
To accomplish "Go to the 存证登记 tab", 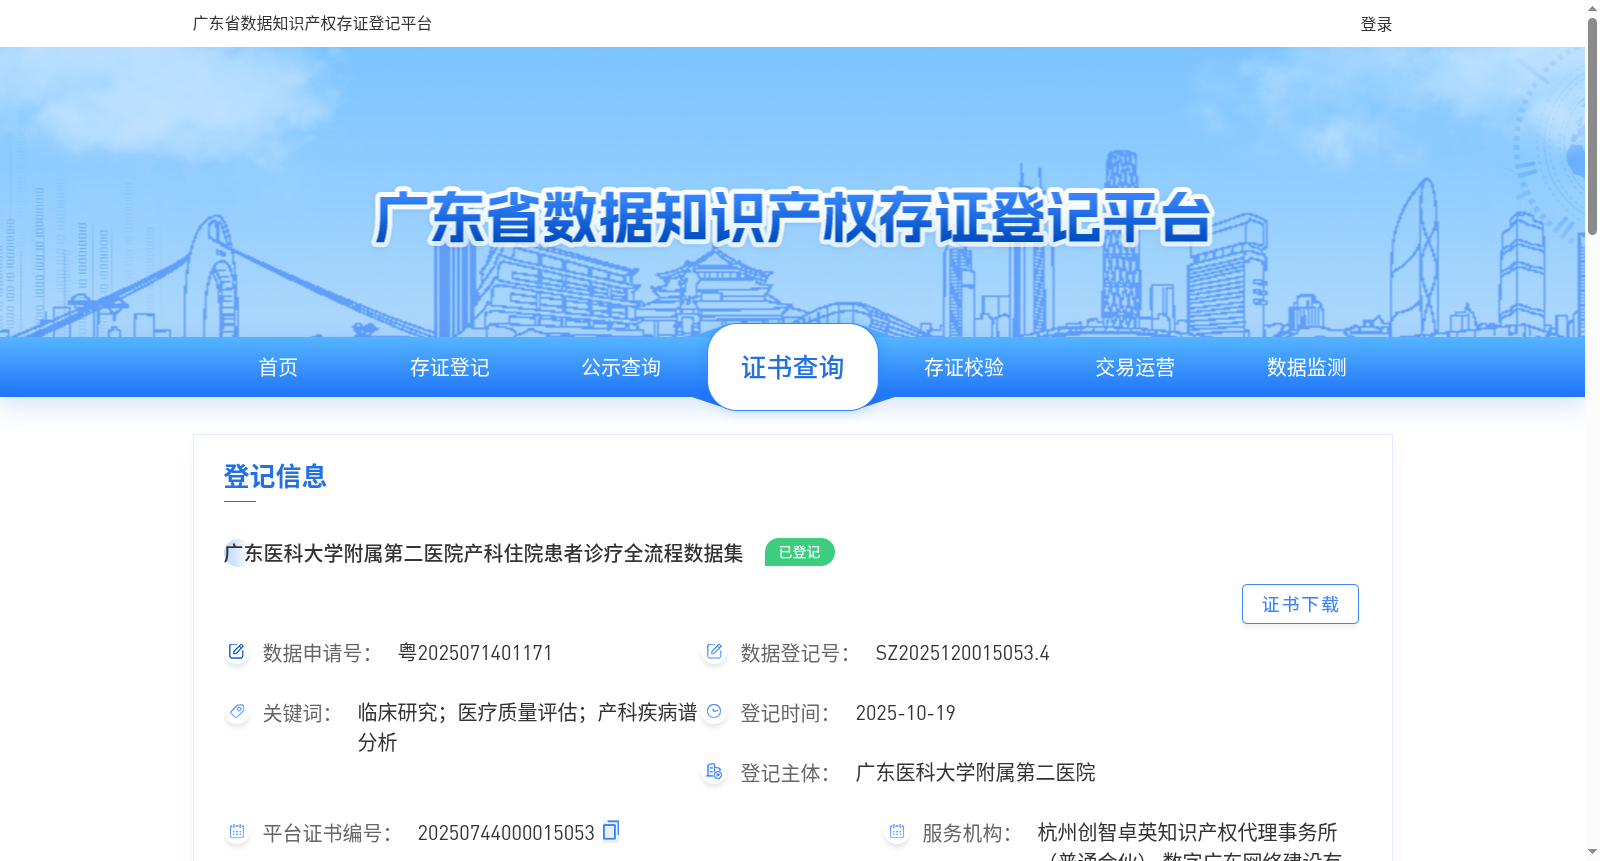I will click(450, 367).
